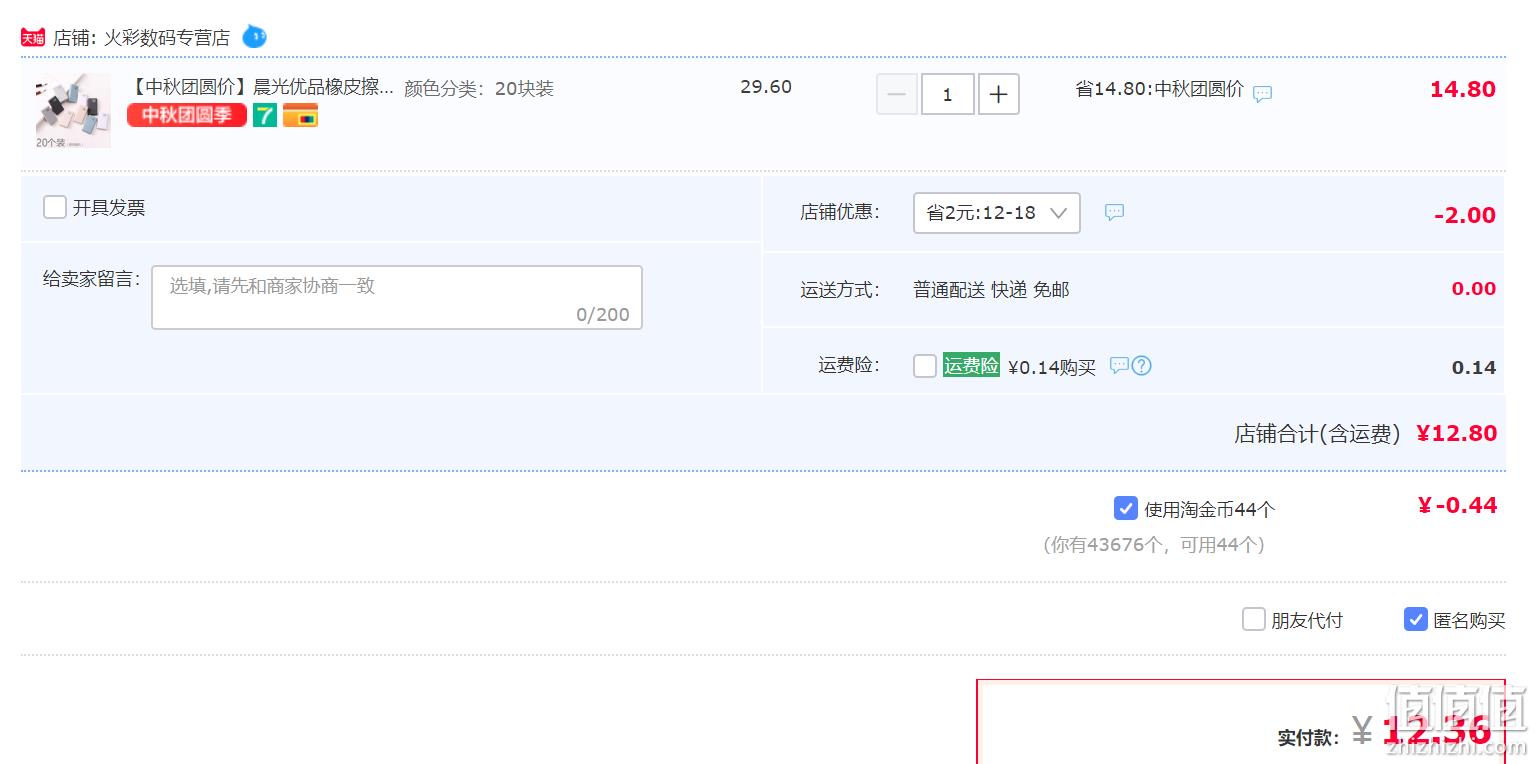Click the red 中秋团圆季 promotion badge
Viewport: 1536px width, 764px height.
(x=187, y=115)
